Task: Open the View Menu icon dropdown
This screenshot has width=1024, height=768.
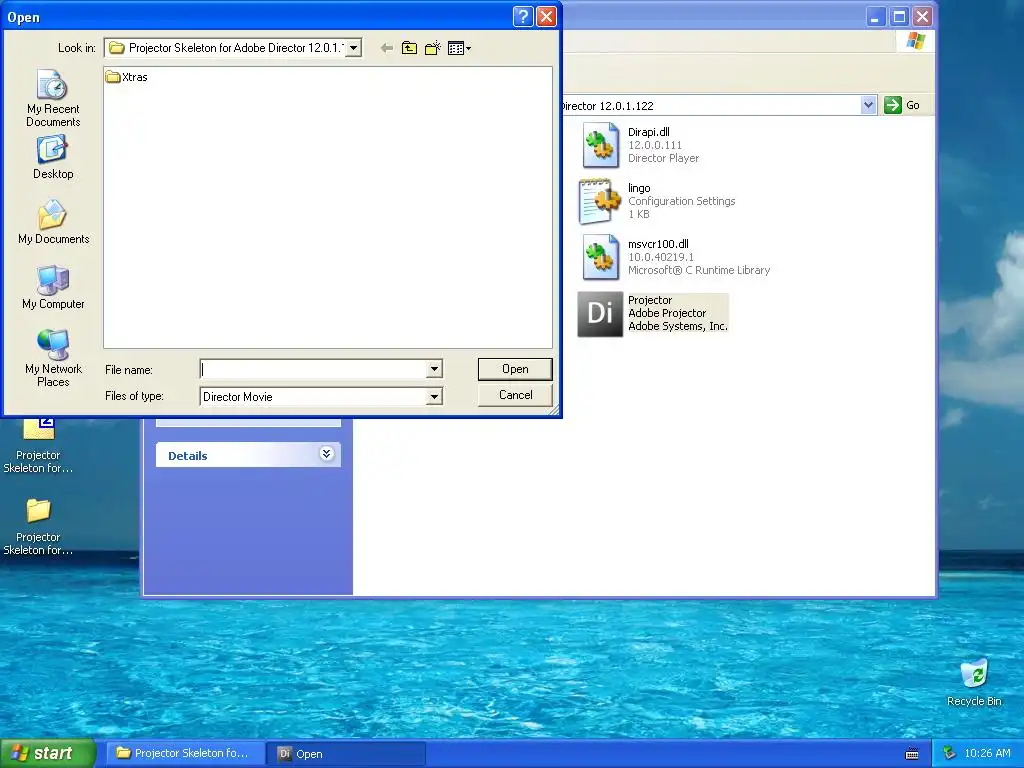Action: [459, 48]
